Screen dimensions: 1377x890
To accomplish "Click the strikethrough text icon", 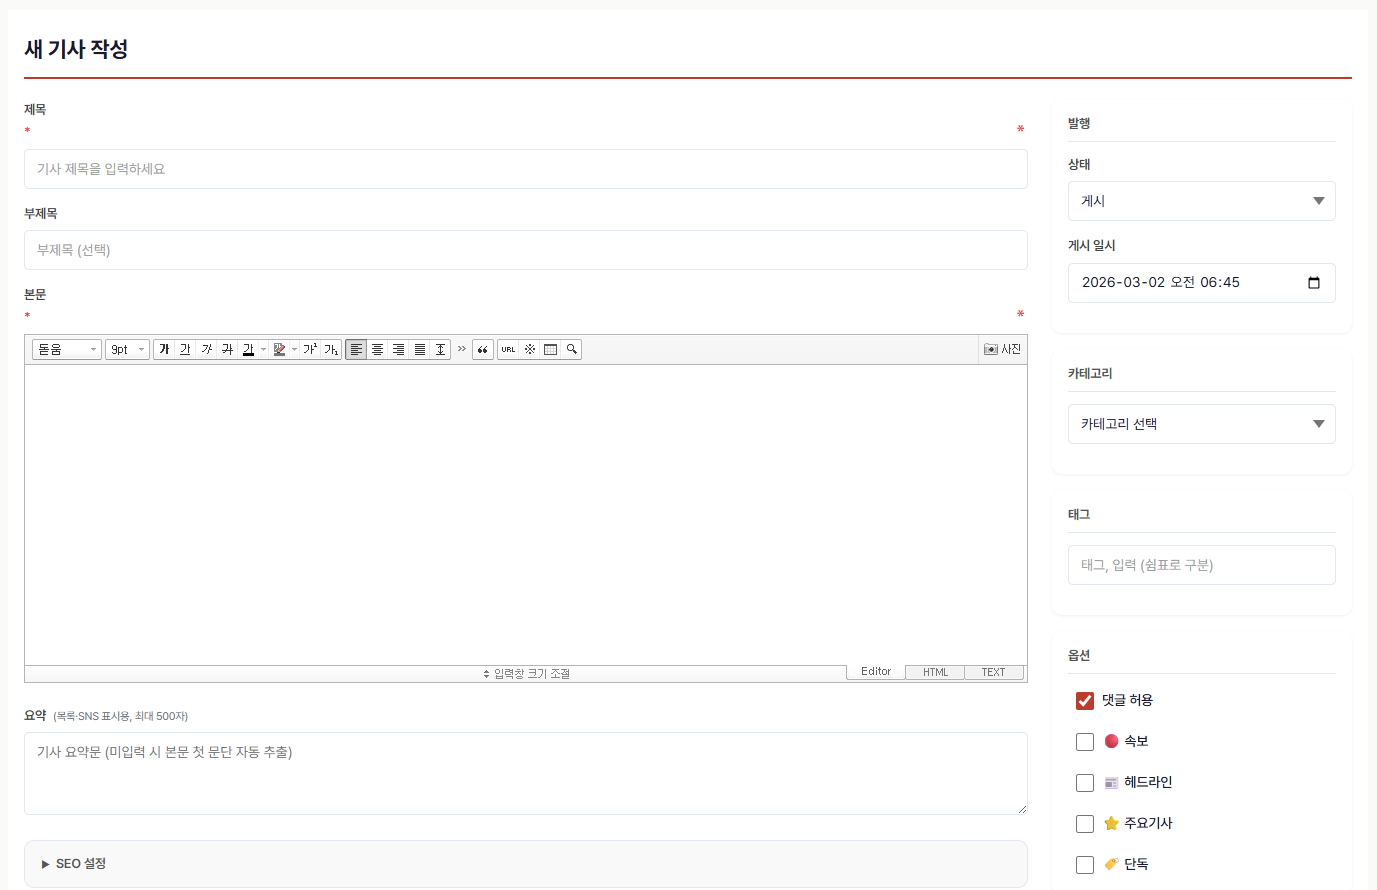I will pyautogui.click(x=227, y=349).
